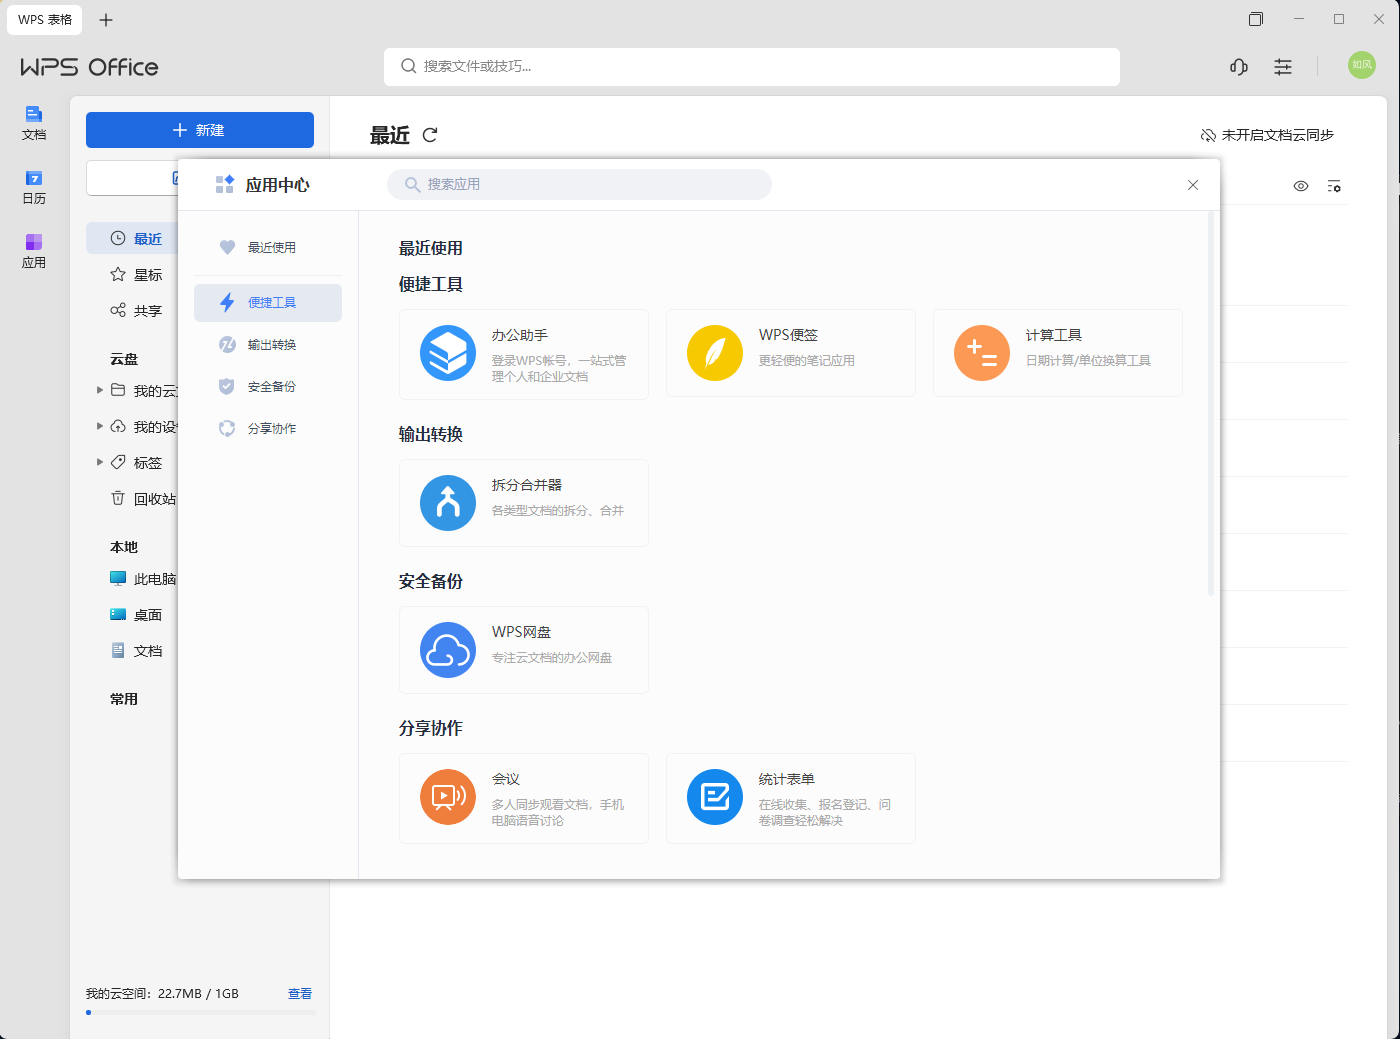The height and width of the screenshot is (1039, 1400).
Task: Click the green user avatar
Action: click(x=1362, y=65)
